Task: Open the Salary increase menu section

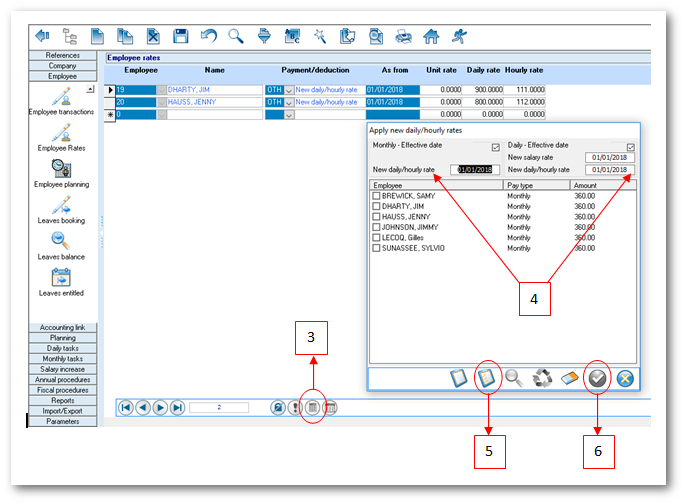Action: (x=62, y=369)
